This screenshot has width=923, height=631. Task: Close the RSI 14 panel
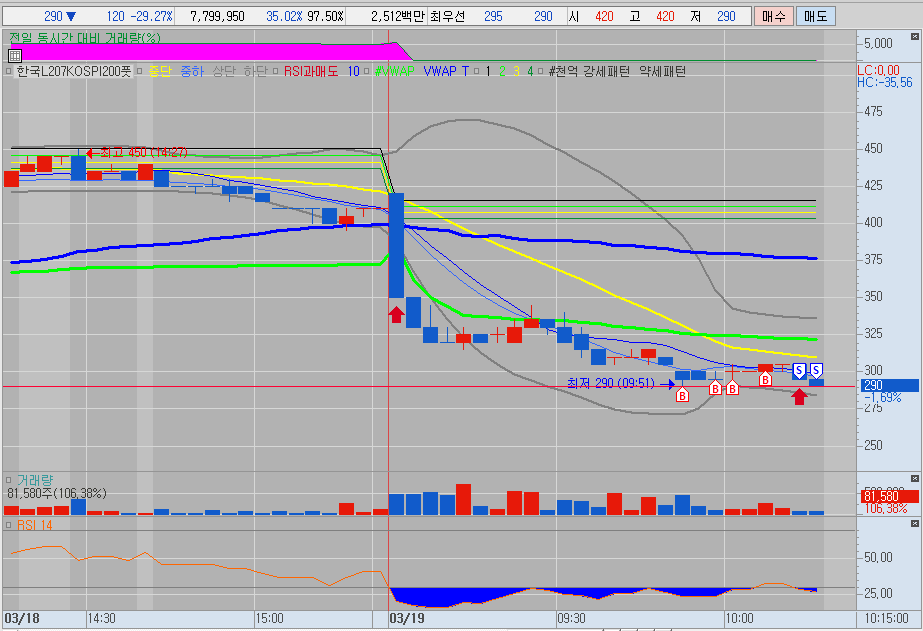[x=915, y=523]
